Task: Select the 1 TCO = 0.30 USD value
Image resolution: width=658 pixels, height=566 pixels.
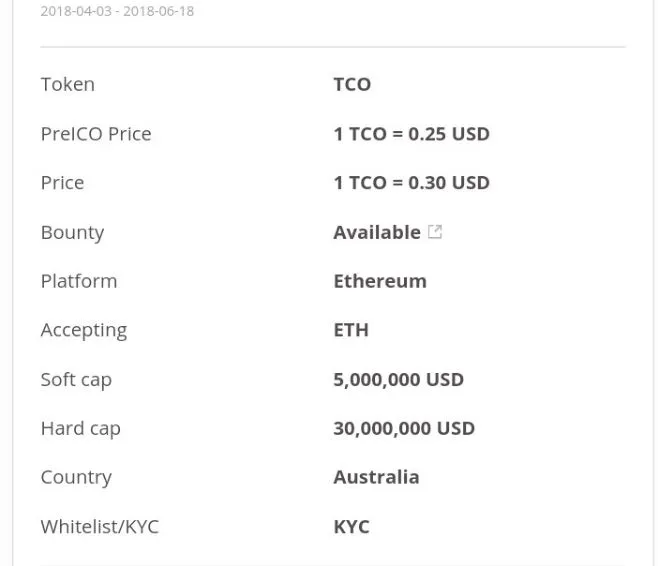Action: [x=411, y=183]
